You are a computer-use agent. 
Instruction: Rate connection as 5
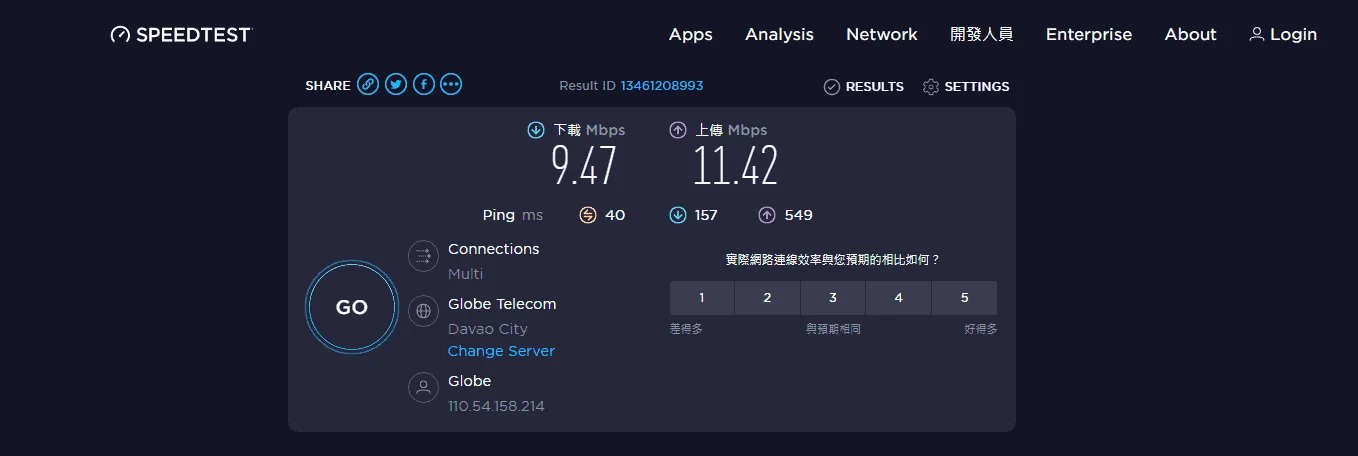point(964,298)
